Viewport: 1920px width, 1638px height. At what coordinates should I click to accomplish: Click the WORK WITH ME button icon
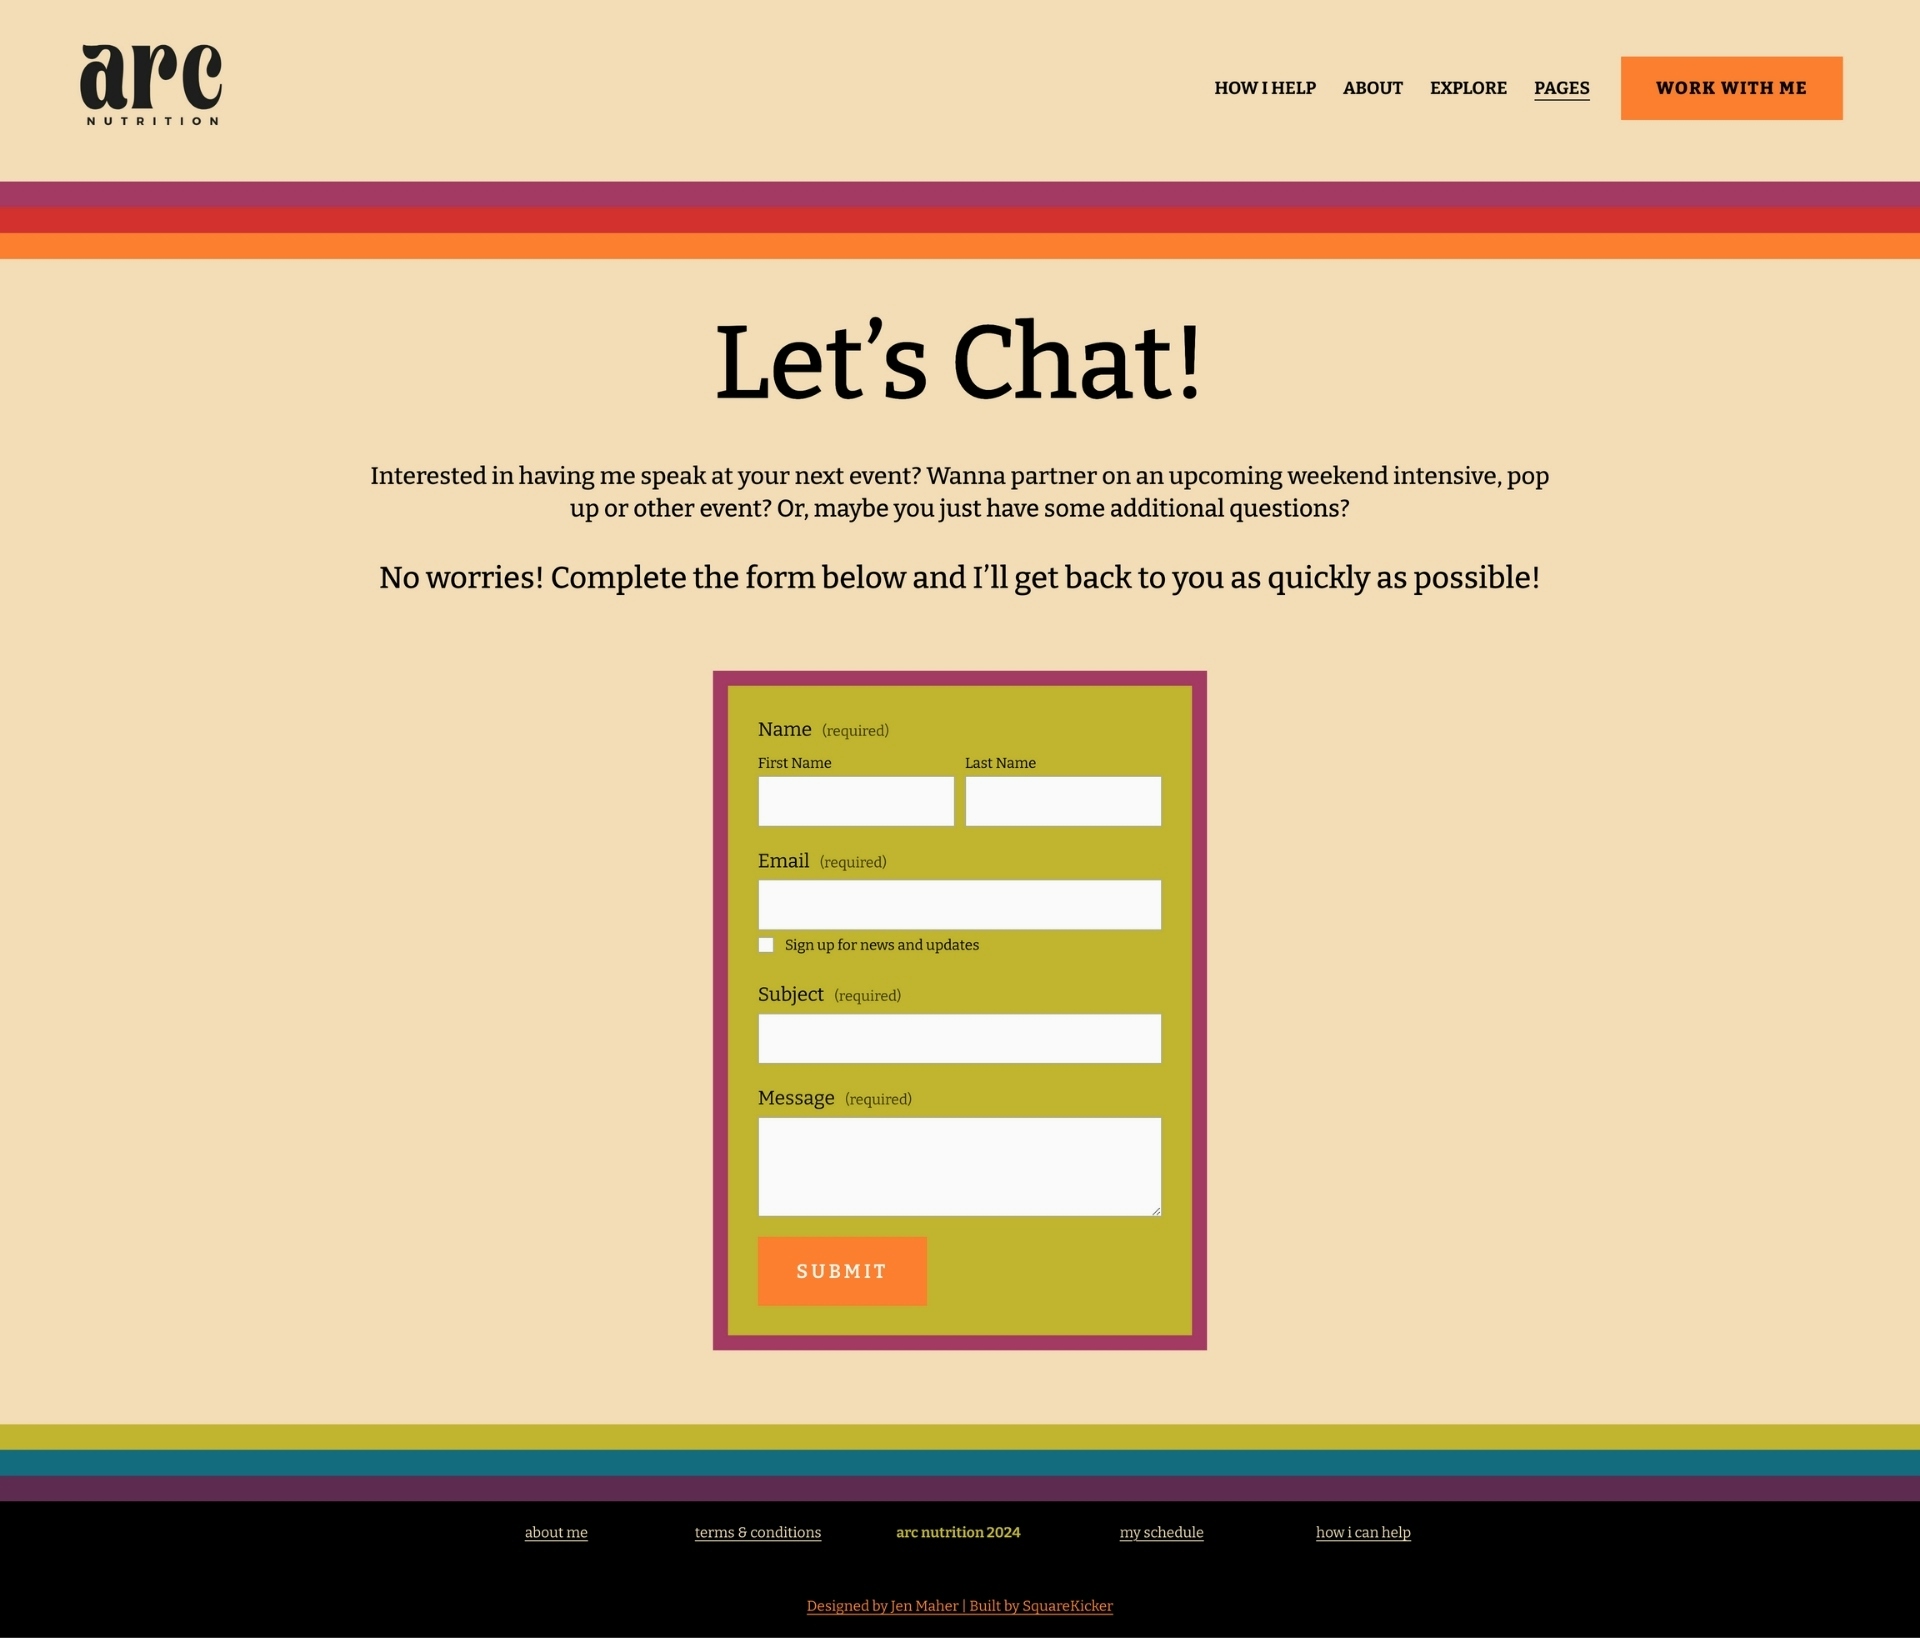point(1730,88)
